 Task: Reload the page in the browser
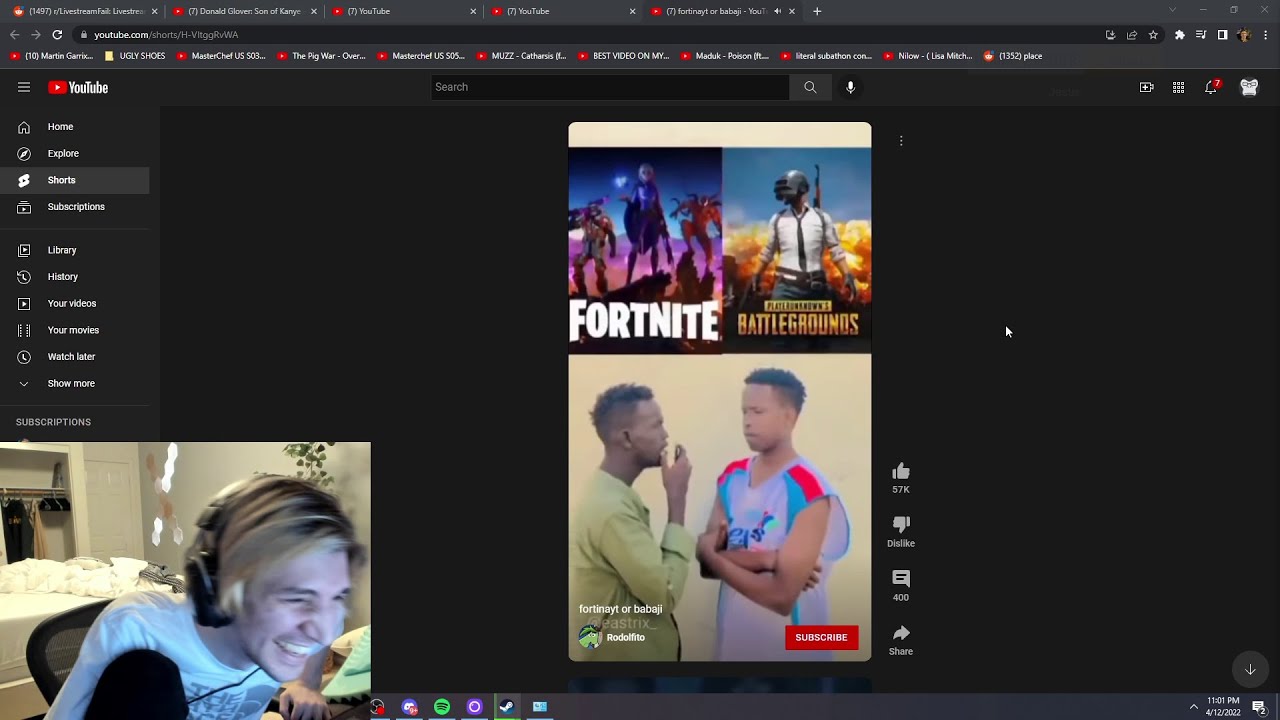point(57,34)
